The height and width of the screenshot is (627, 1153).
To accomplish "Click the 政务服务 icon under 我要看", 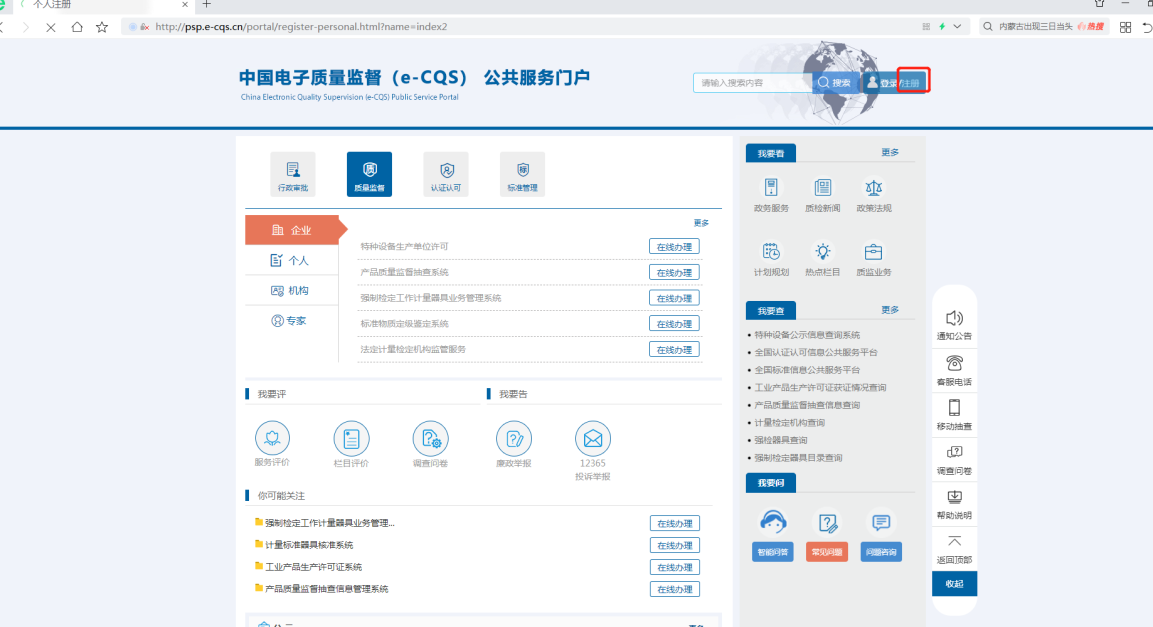I will (771, 188).
